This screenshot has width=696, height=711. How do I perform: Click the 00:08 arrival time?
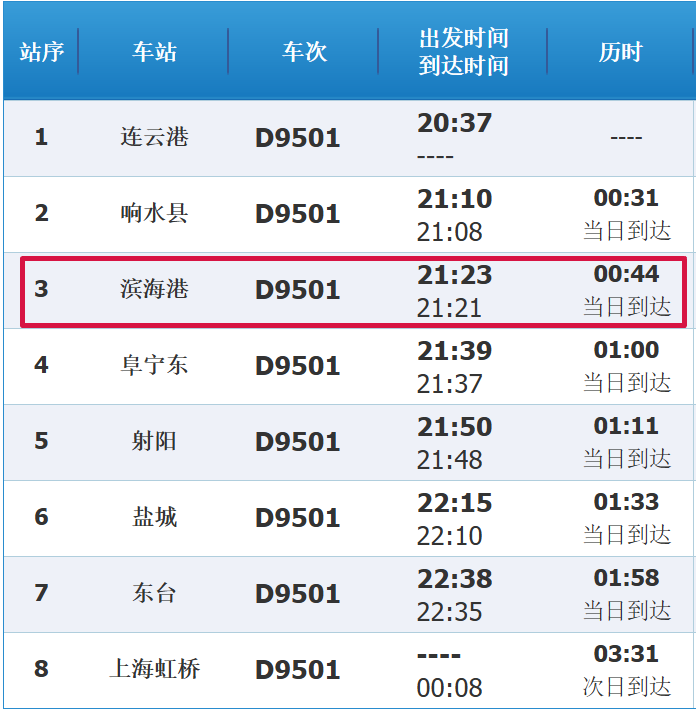449,688
